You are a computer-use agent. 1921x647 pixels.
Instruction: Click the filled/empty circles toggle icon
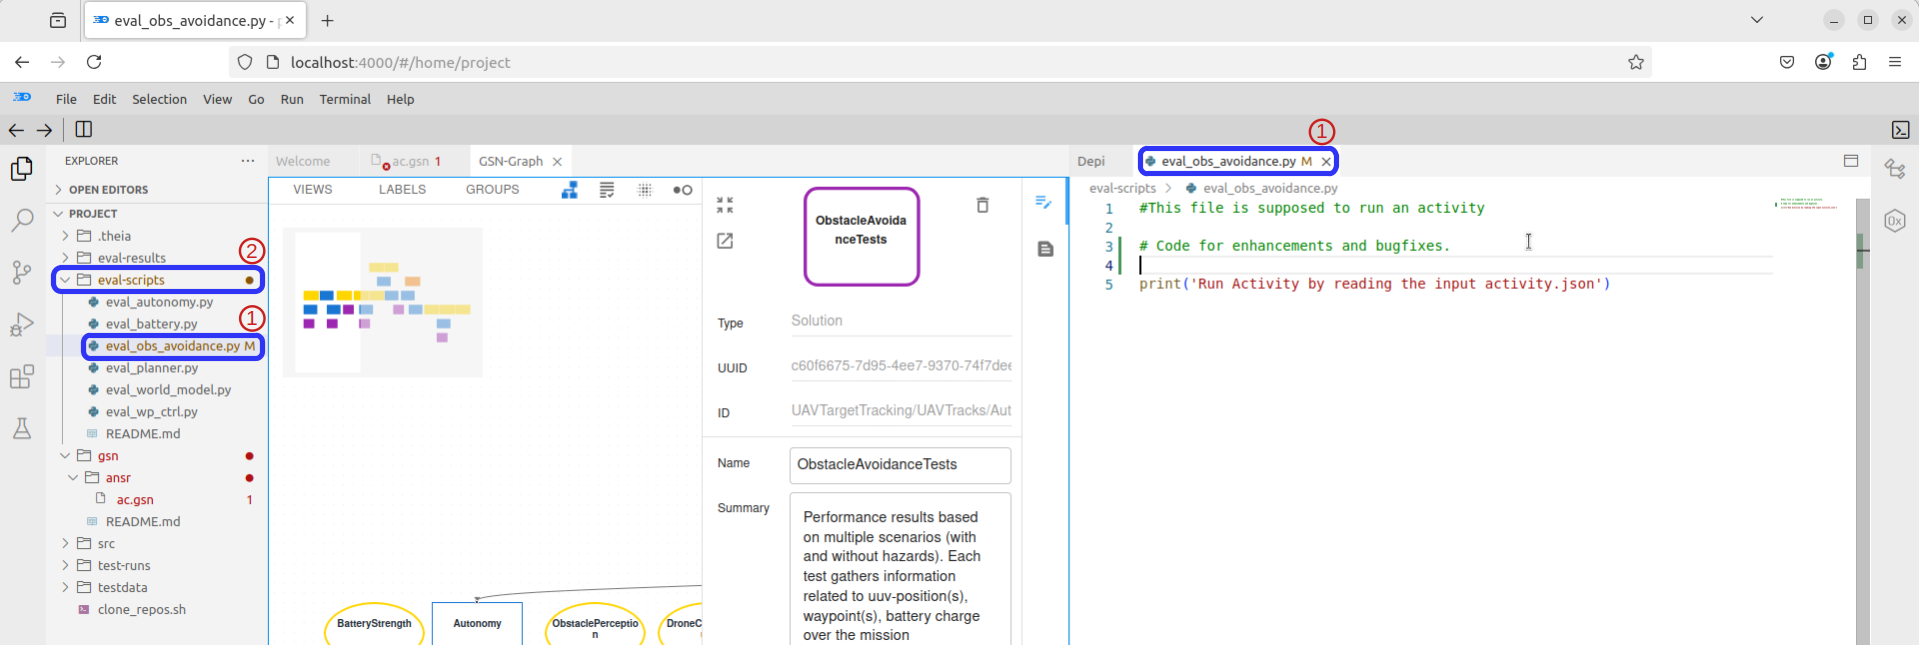point(683,190)
